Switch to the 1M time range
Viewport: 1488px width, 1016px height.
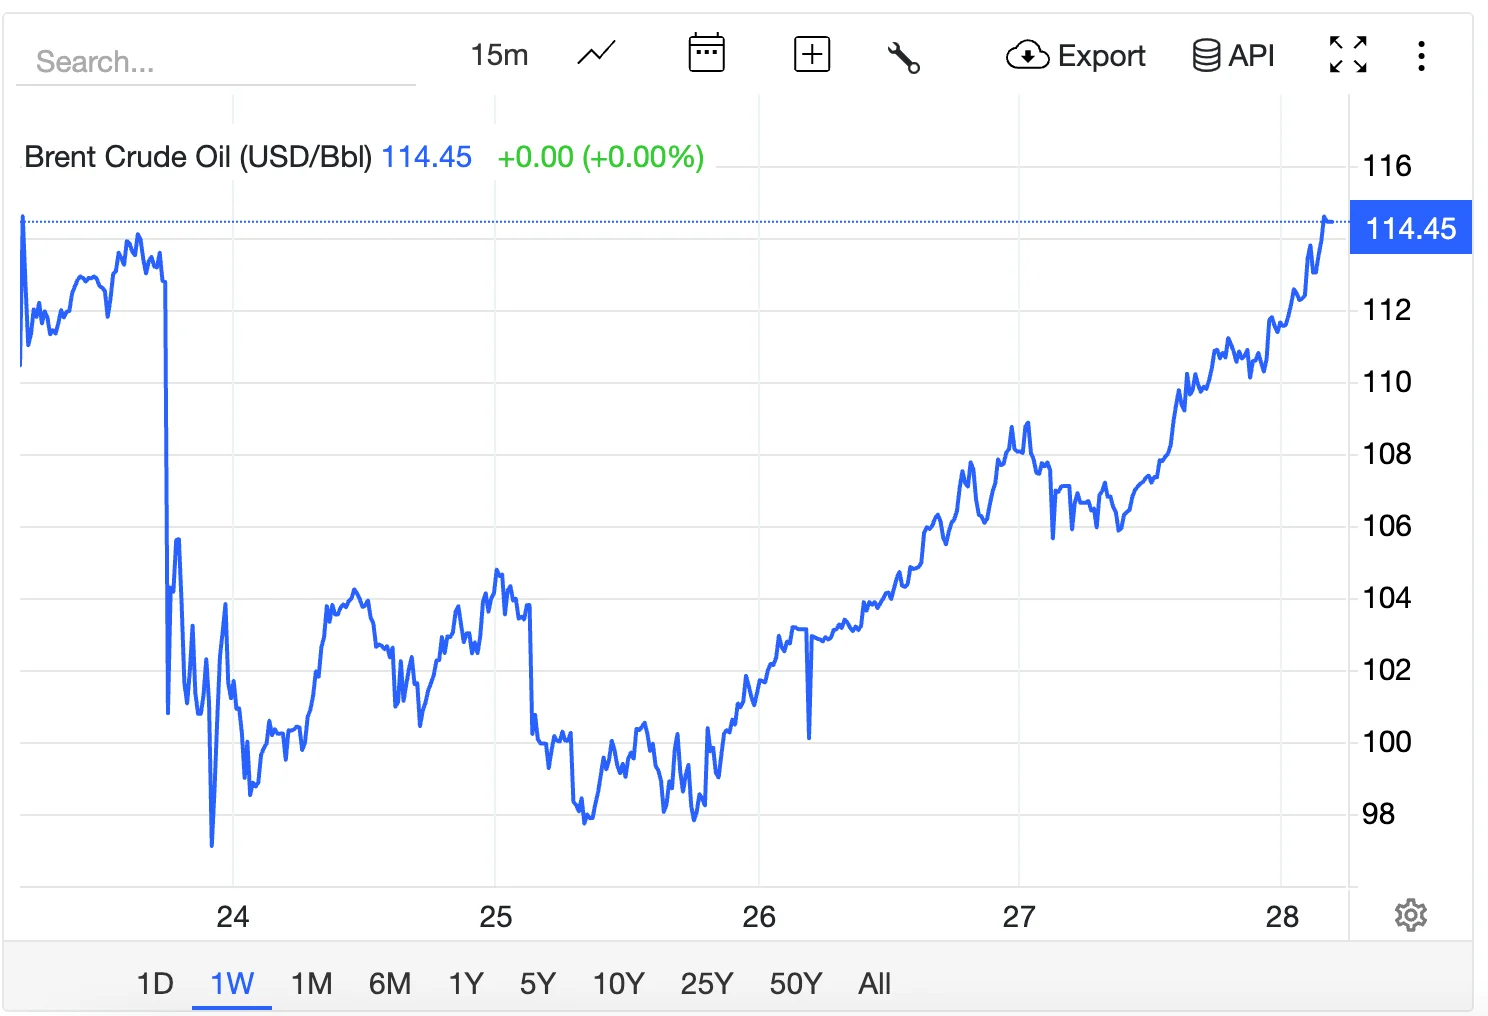(x=311, y=984)
